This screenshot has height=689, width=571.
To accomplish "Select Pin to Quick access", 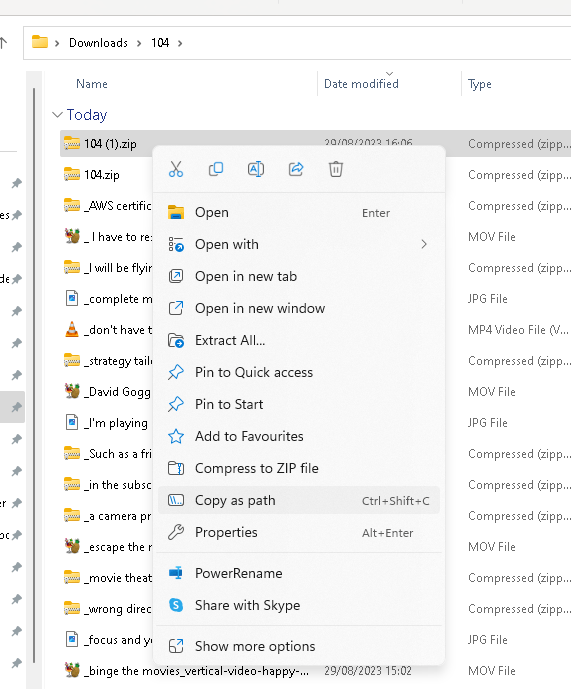I will coord(299,373).
